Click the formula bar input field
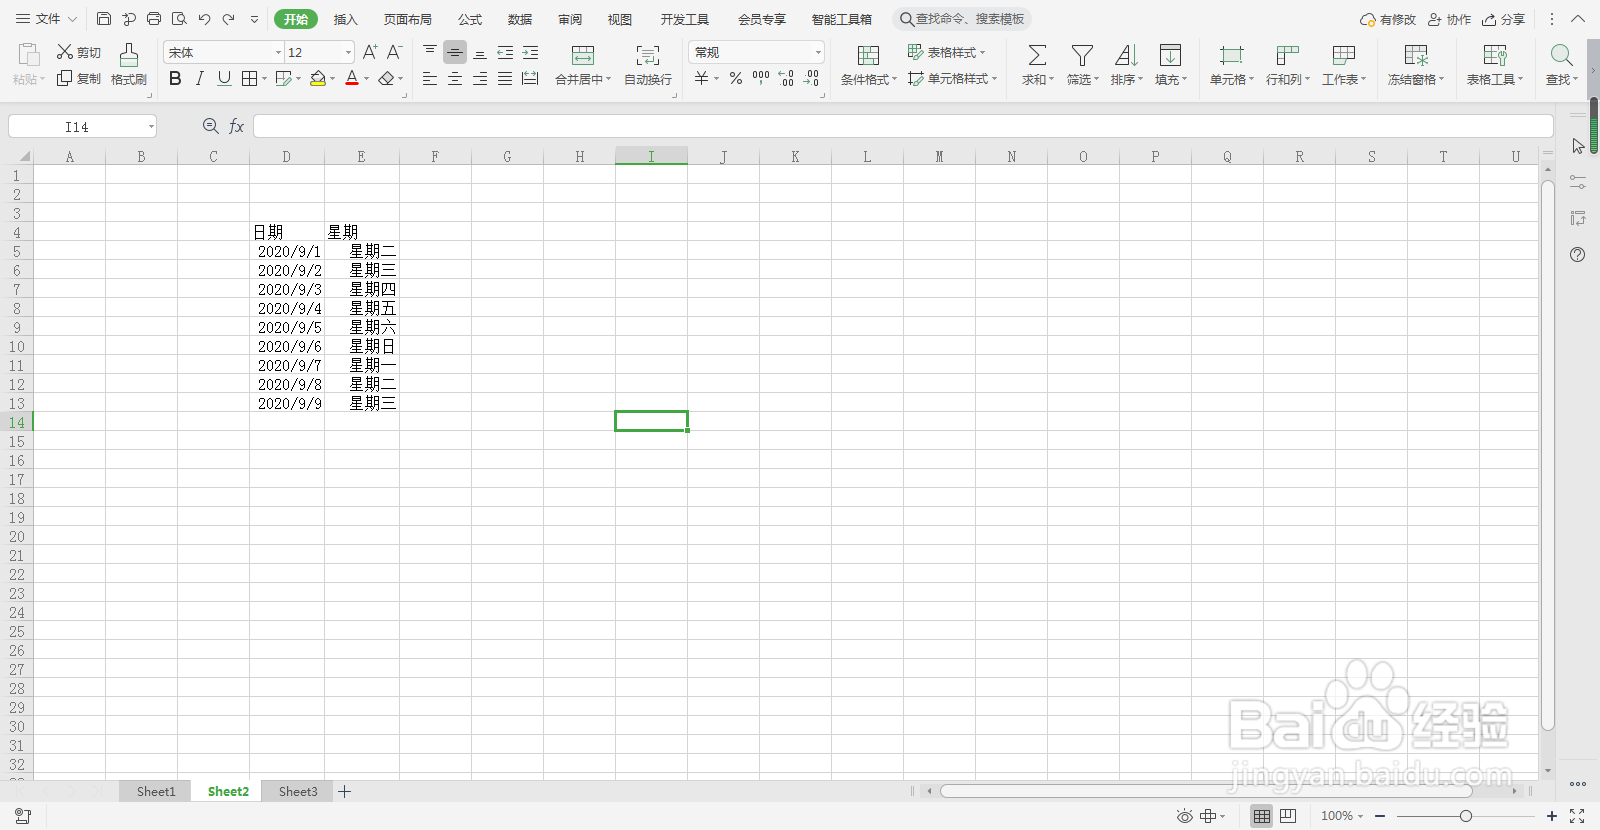 tap(903, 126)
